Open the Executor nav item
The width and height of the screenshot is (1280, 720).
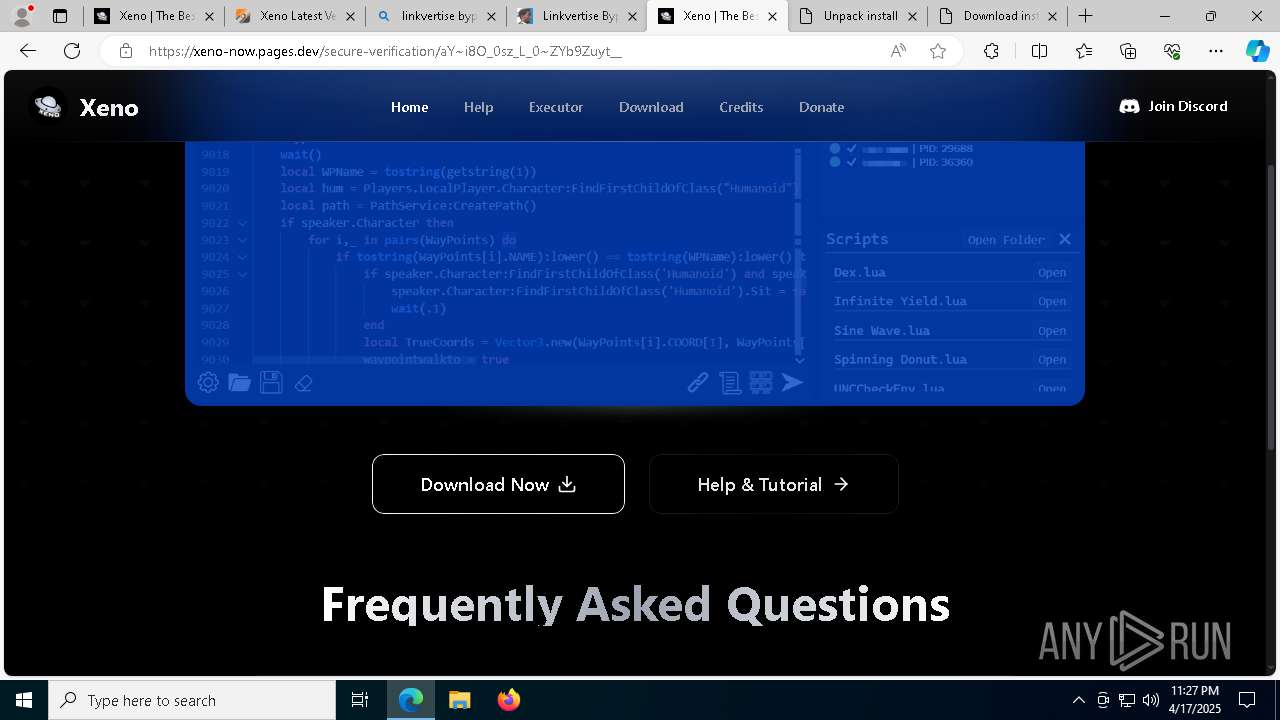click(556, 107)
